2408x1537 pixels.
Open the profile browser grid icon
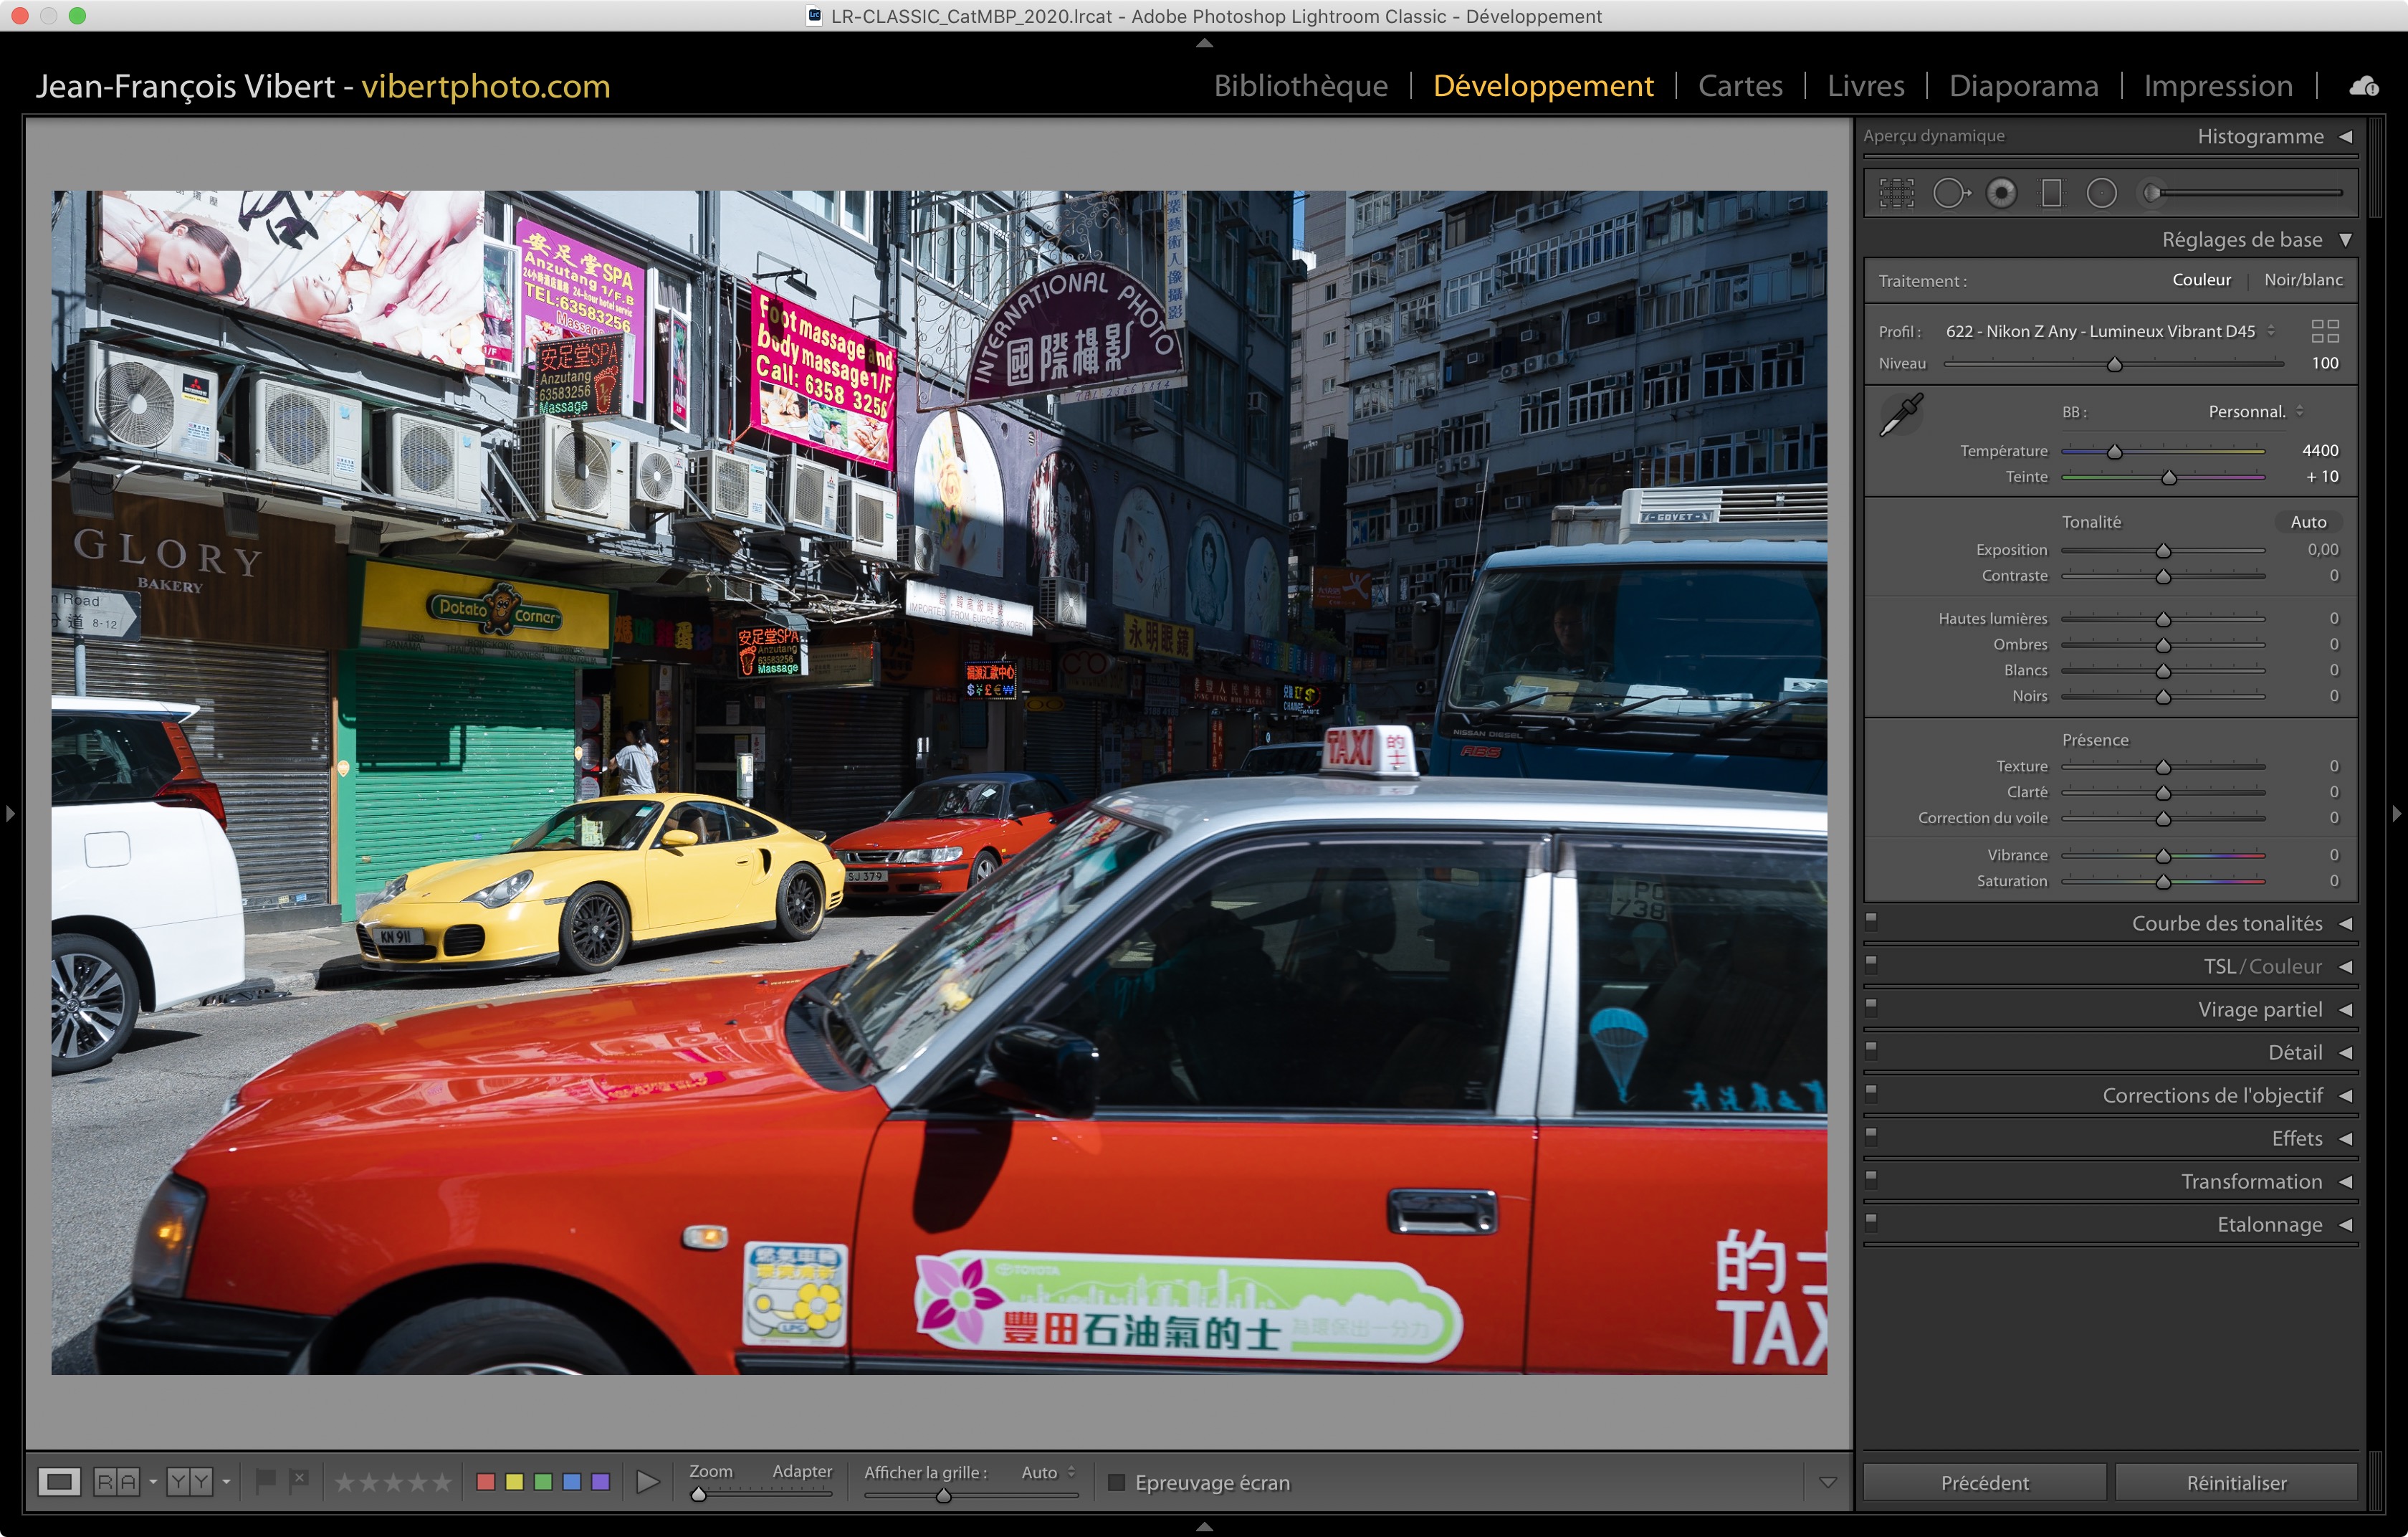(2325, 331)
